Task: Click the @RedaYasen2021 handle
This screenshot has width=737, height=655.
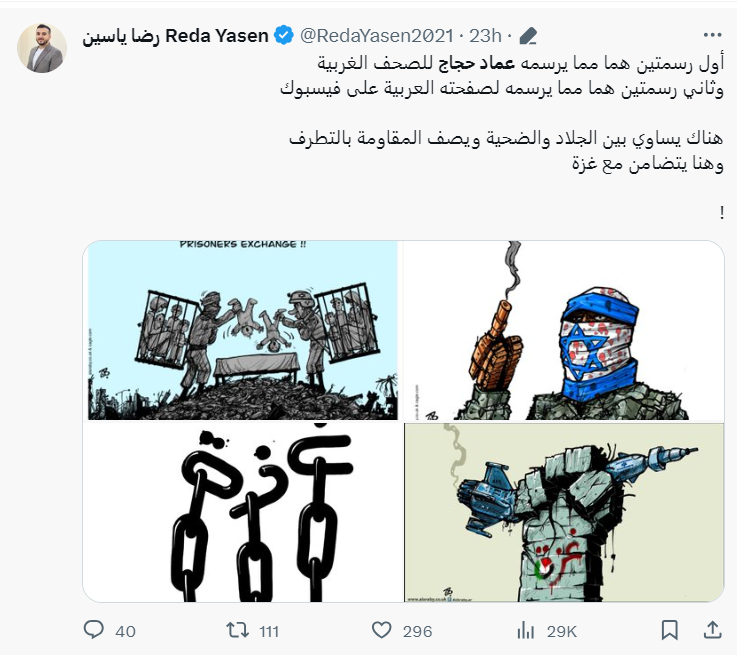Action: [x=377, y=36]
